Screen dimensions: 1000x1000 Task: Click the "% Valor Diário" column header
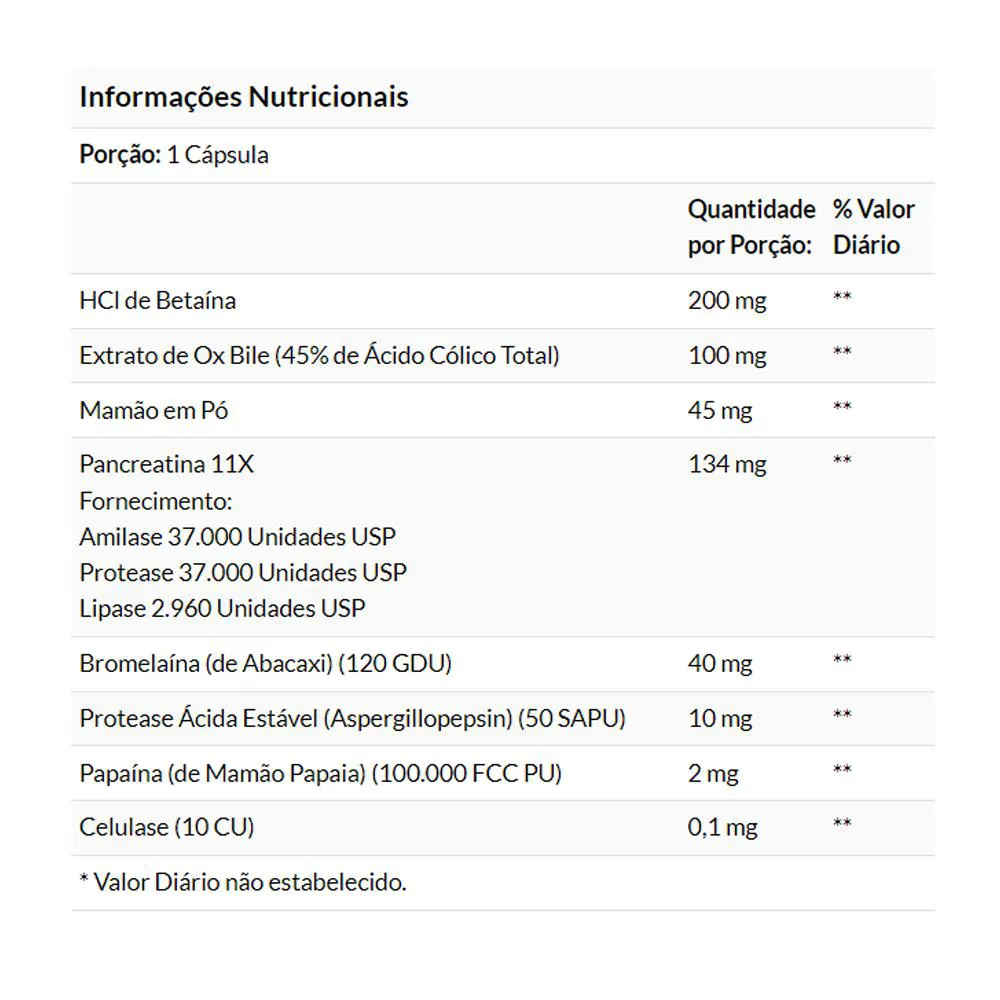(x=873, y=227)
